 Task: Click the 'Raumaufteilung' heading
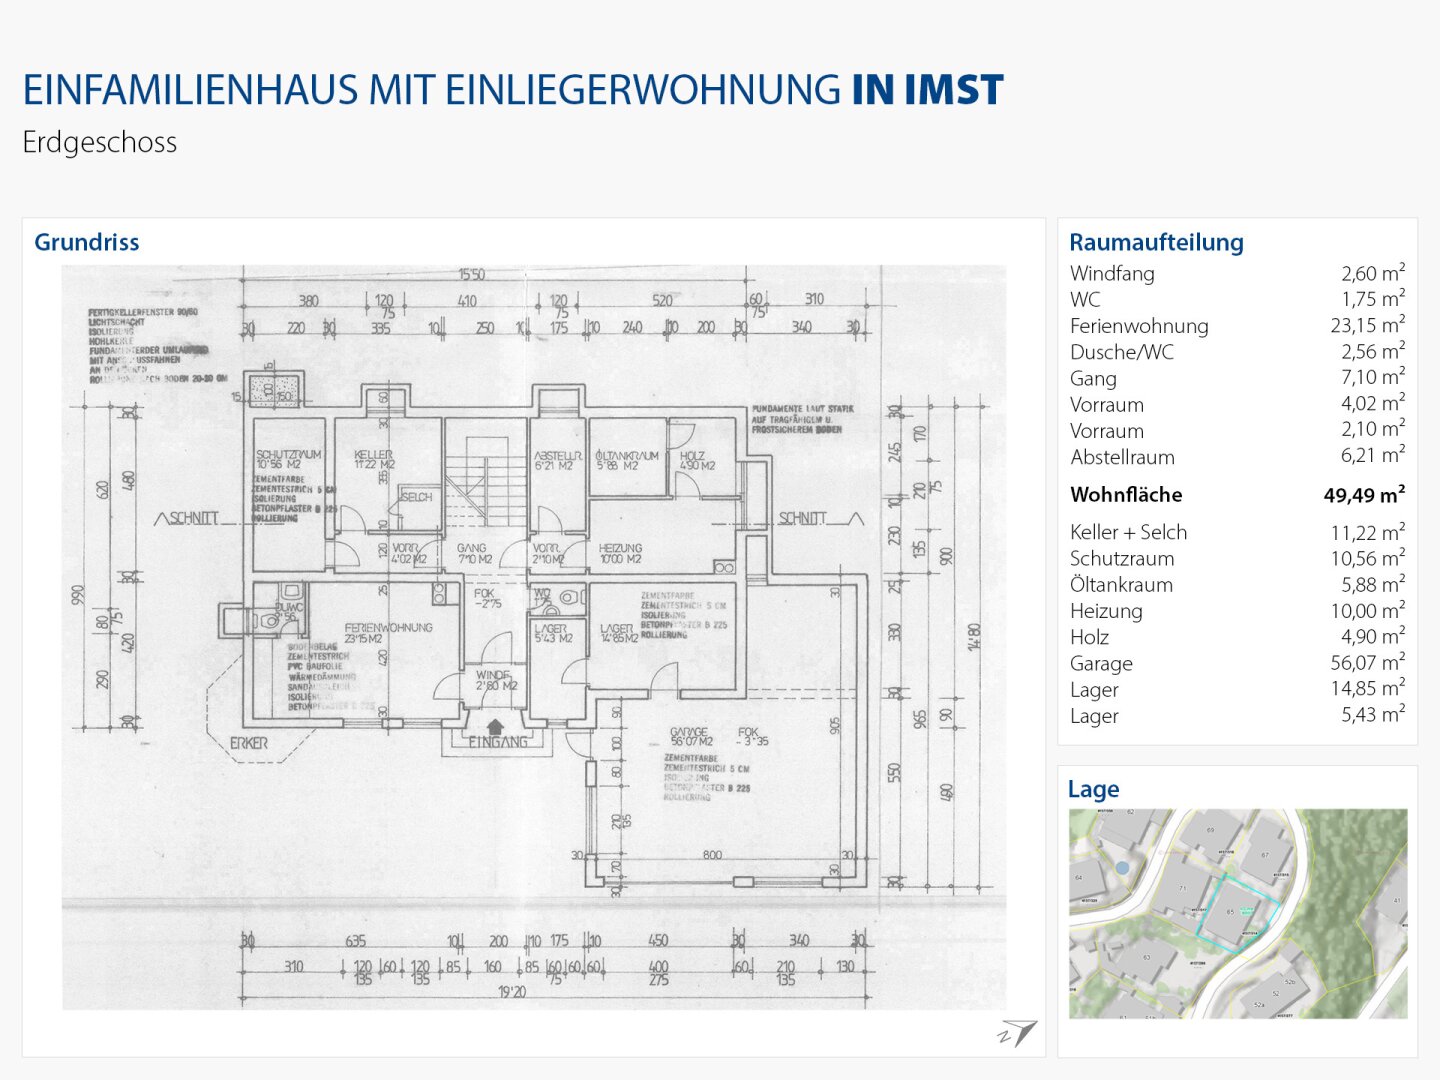[x=1156, y=242]
